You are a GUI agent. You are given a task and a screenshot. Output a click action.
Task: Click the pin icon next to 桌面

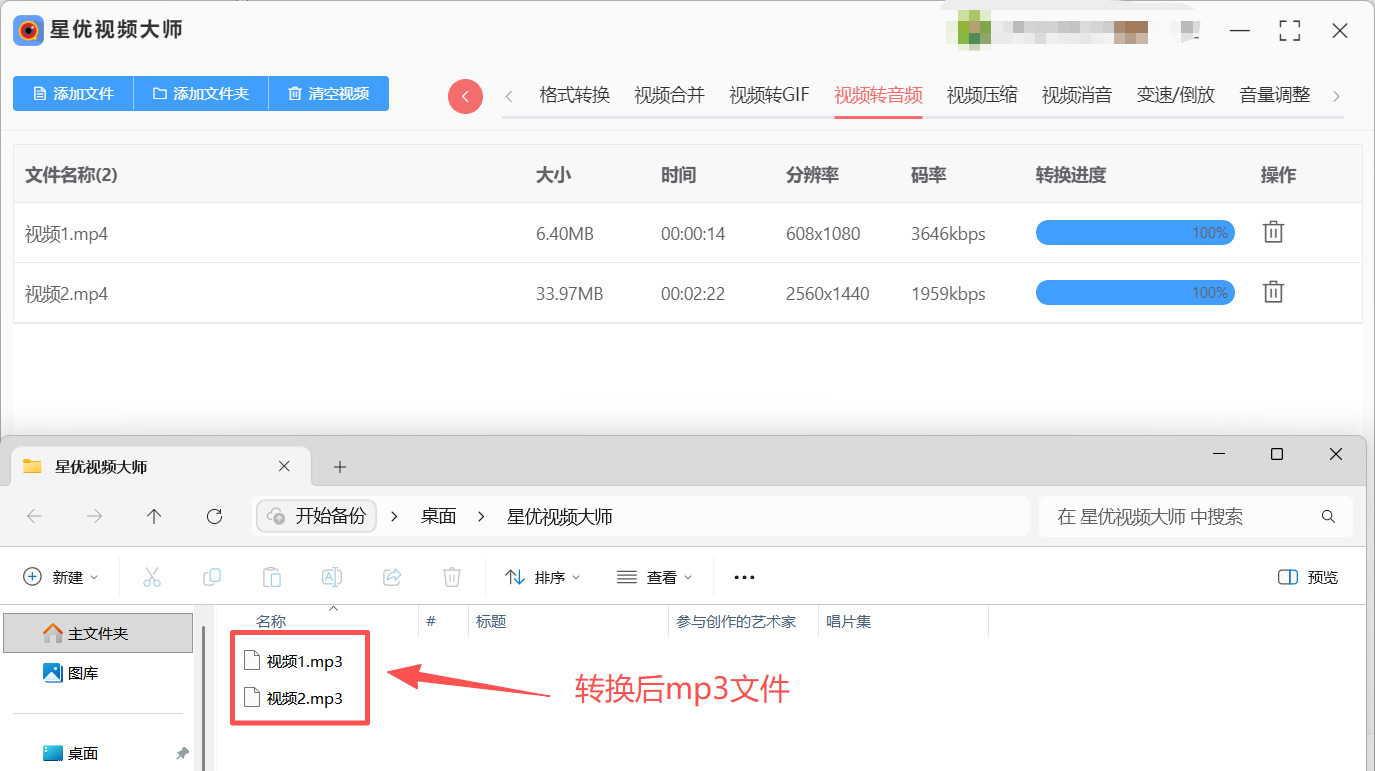[182, 753]
